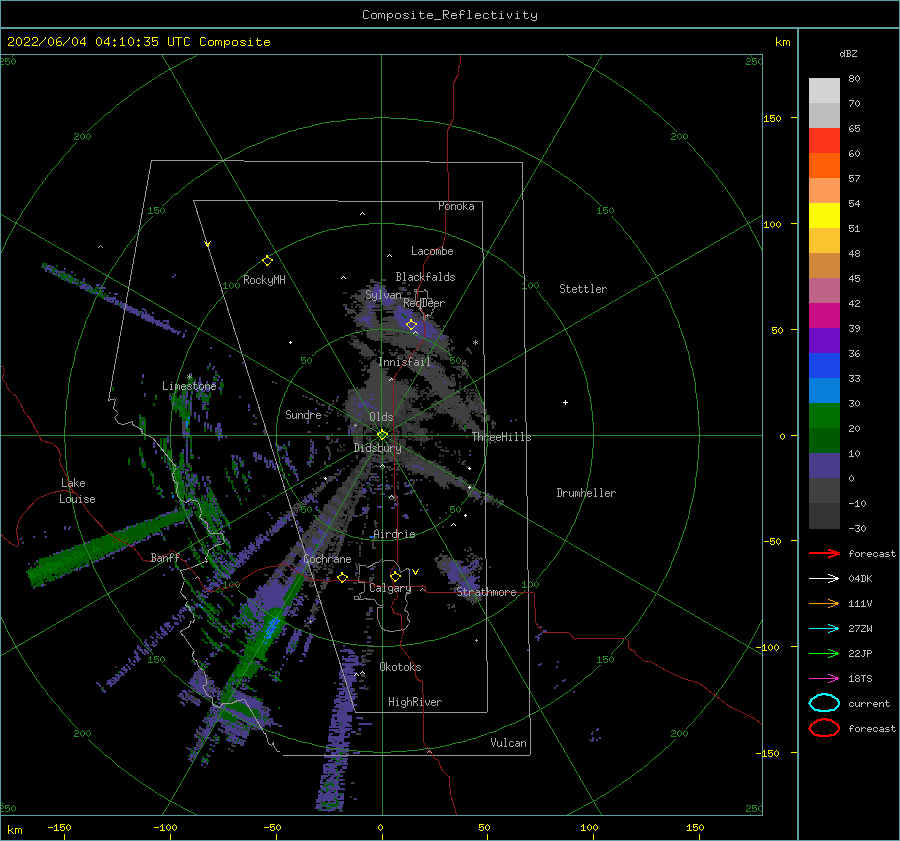Click the RockyMH label
900x841 pixels.
tap(264, 280)
